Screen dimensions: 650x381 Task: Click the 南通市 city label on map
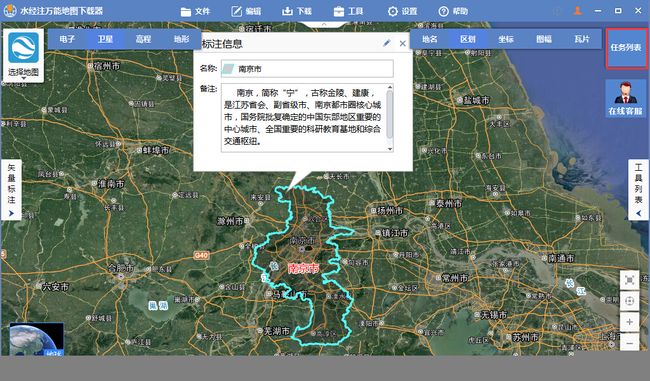(x=561, y=258)
